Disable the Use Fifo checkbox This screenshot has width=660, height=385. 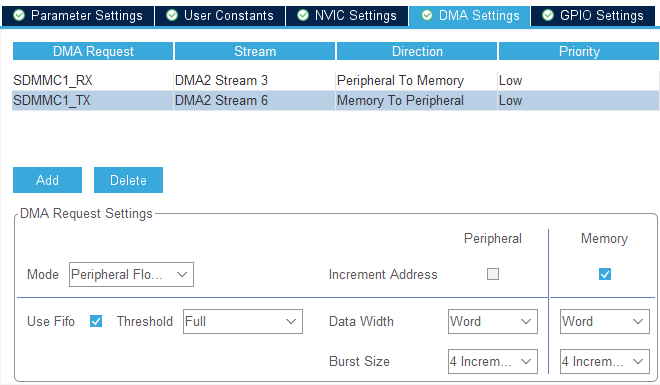pyautogui.click(x=96, y=321)
